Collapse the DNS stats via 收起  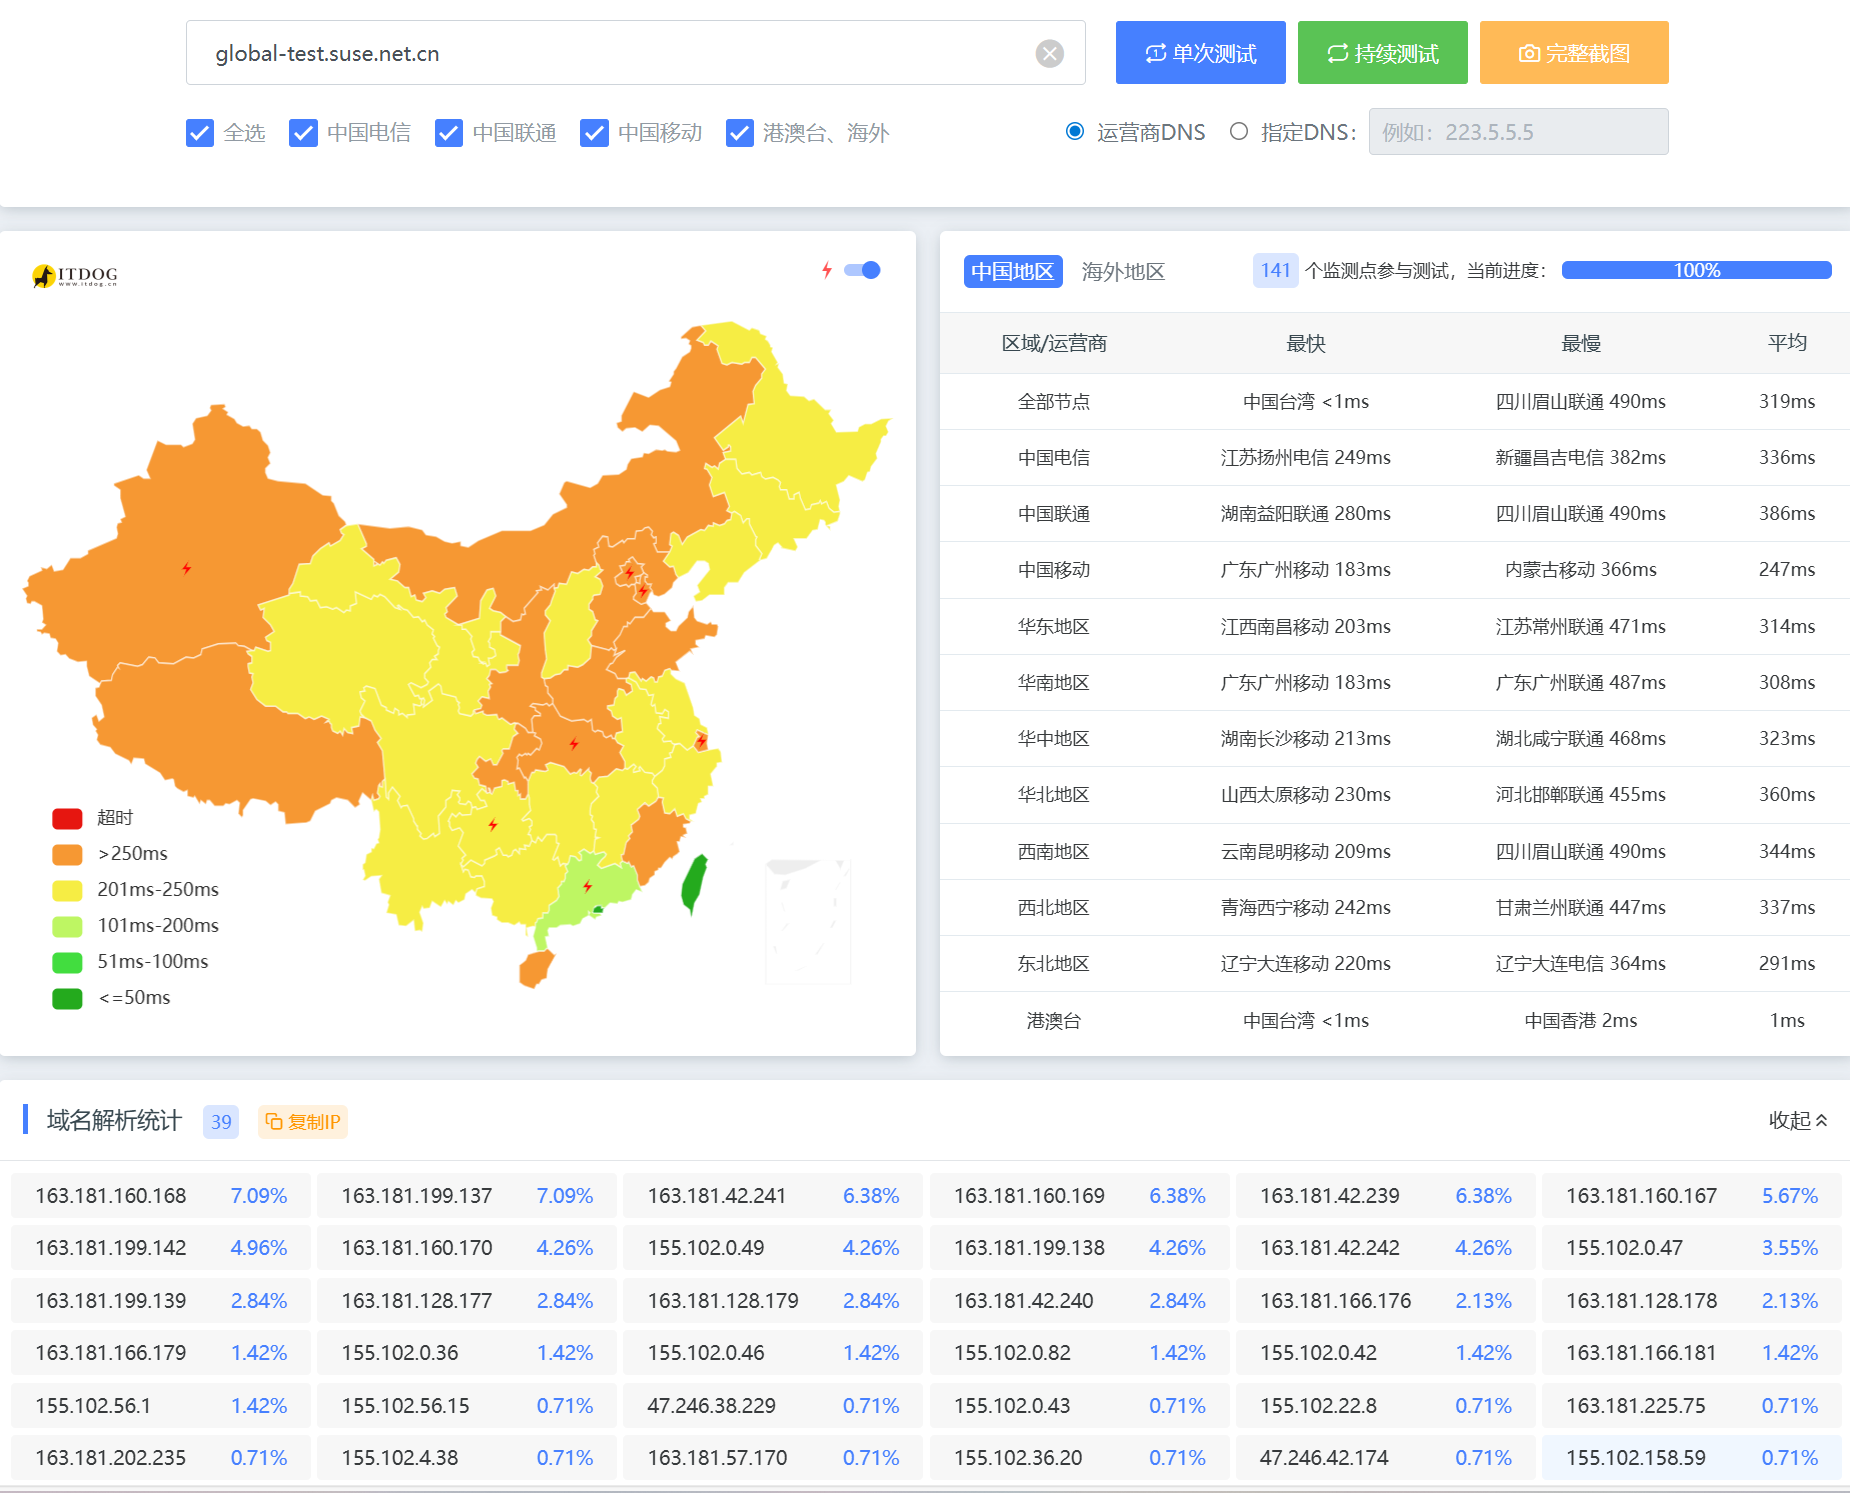tap(1798, 1120)
